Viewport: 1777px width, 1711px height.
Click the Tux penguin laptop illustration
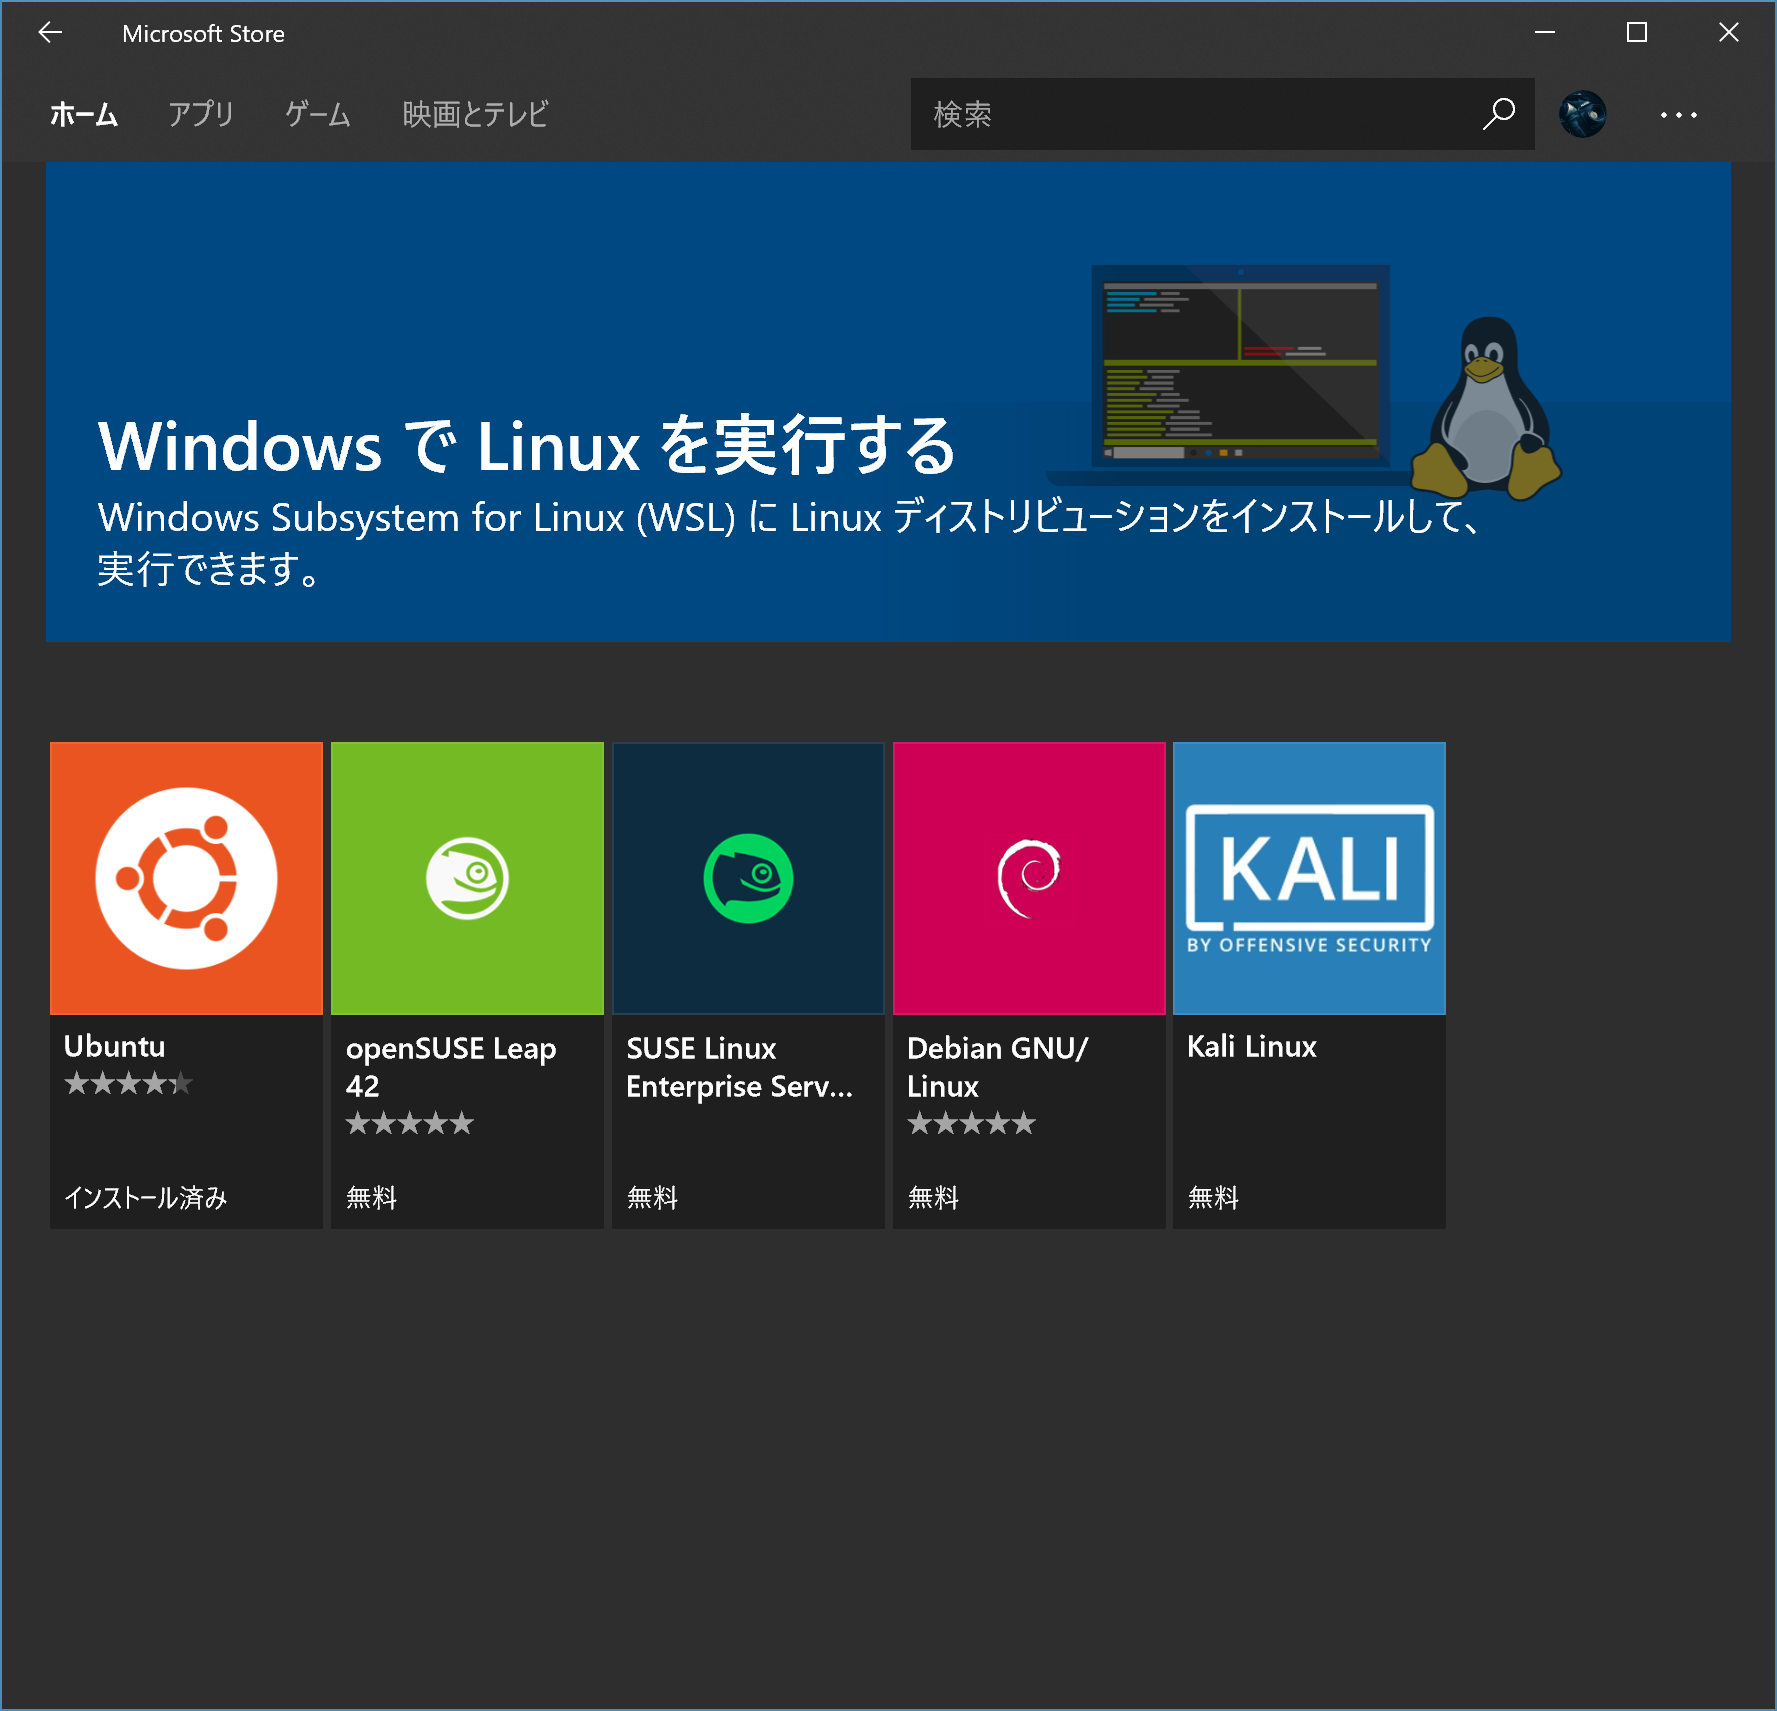[1304, 381]
